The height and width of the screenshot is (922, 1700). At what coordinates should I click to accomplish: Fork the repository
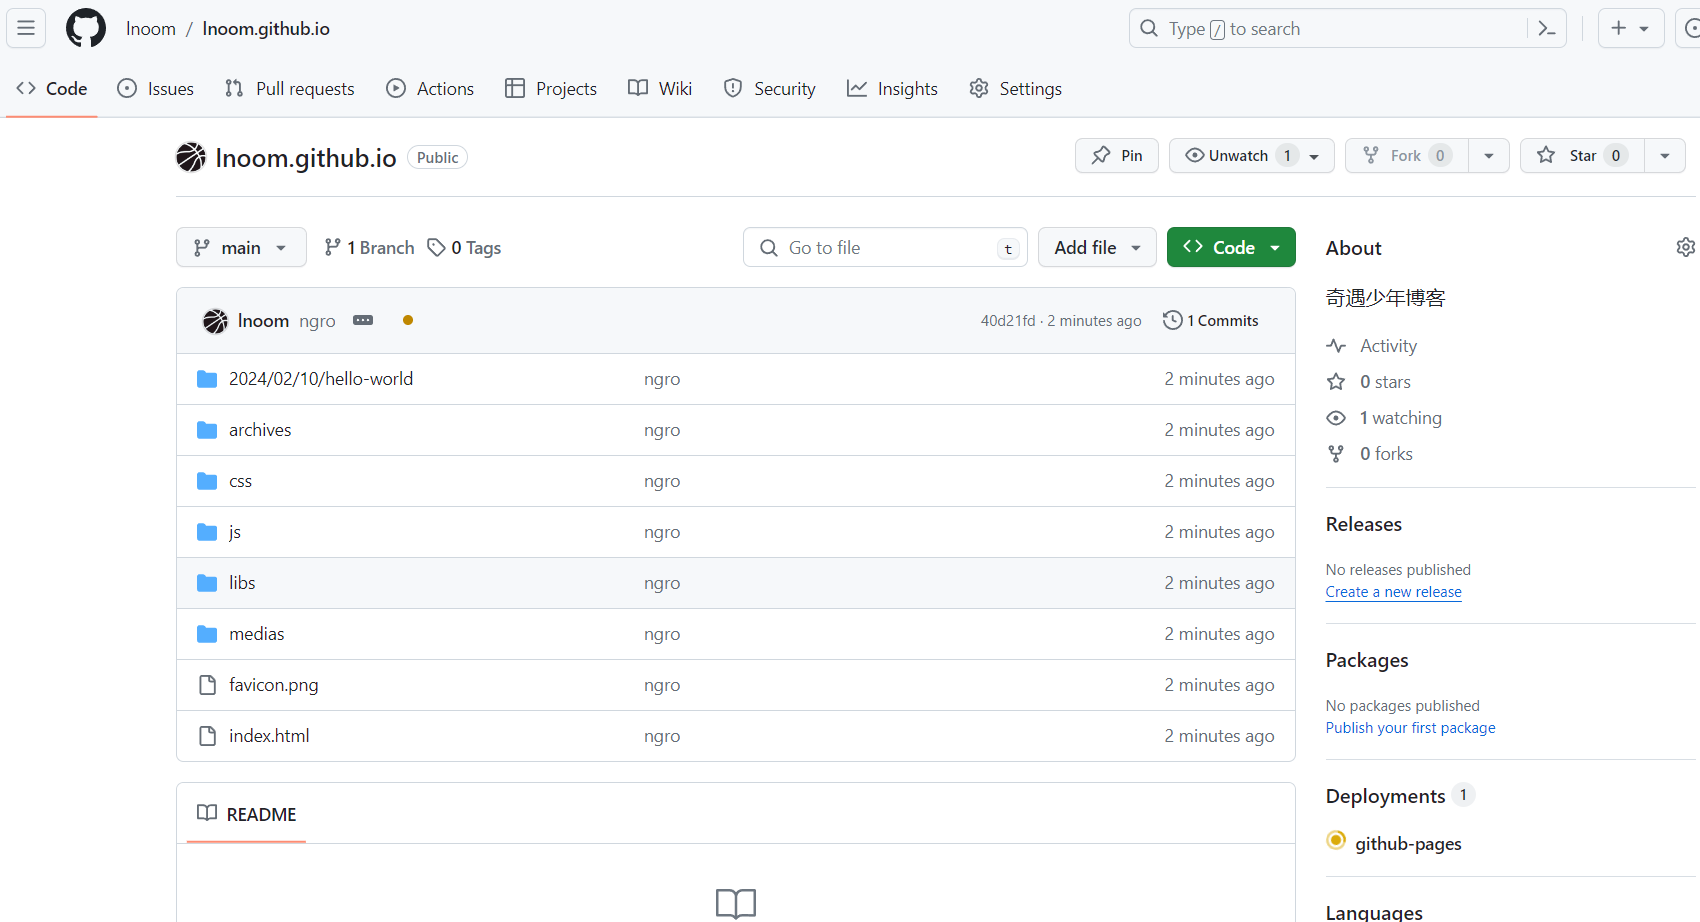click(x=1406, y=156)
